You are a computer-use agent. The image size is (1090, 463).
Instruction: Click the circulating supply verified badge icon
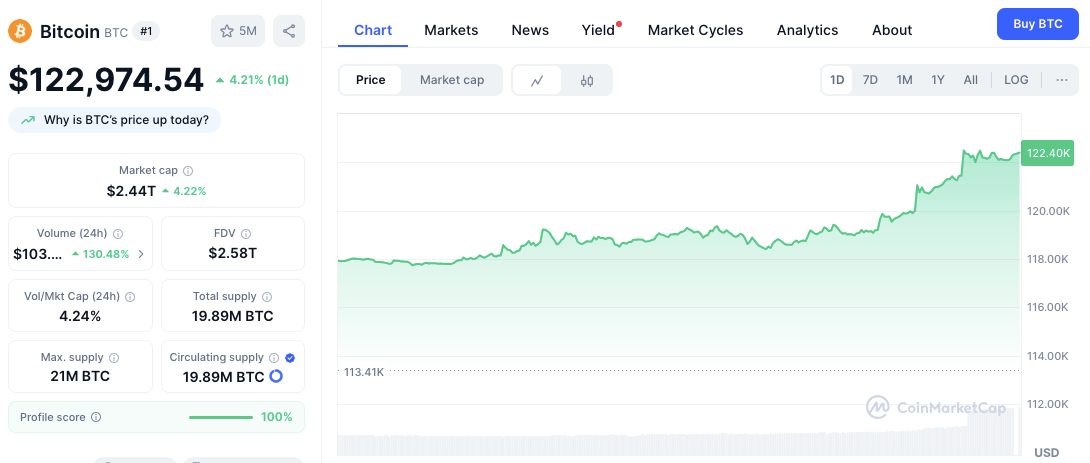point(290,357)
